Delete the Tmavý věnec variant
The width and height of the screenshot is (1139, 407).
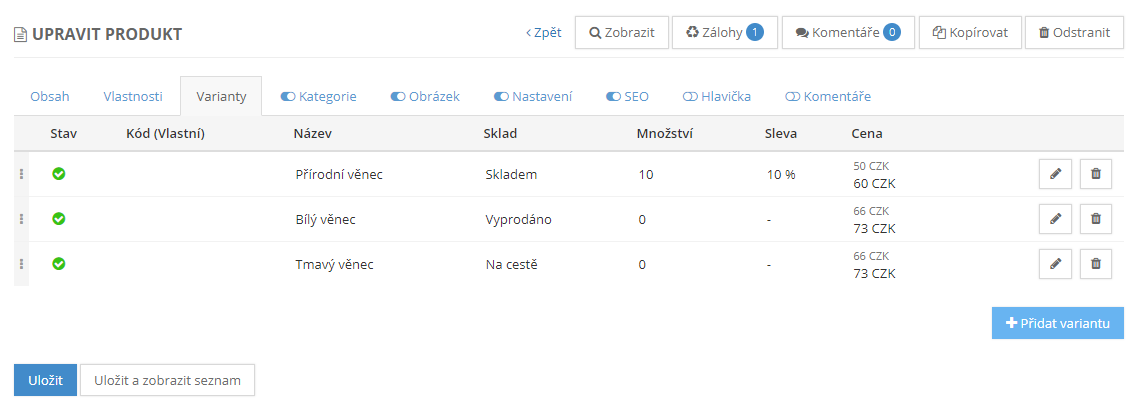1095,264
